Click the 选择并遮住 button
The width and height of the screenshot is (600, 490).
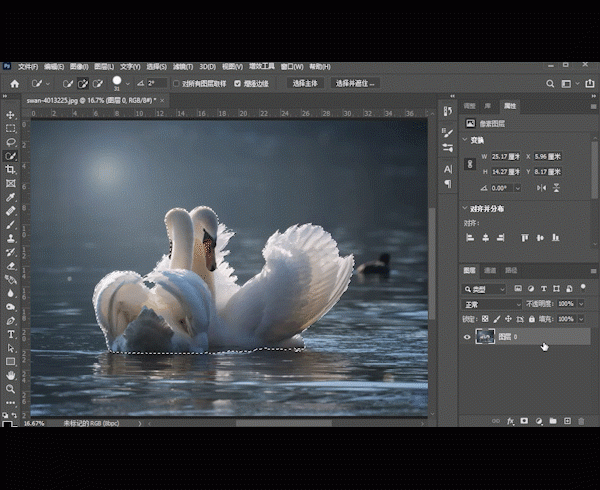(355, 83)
